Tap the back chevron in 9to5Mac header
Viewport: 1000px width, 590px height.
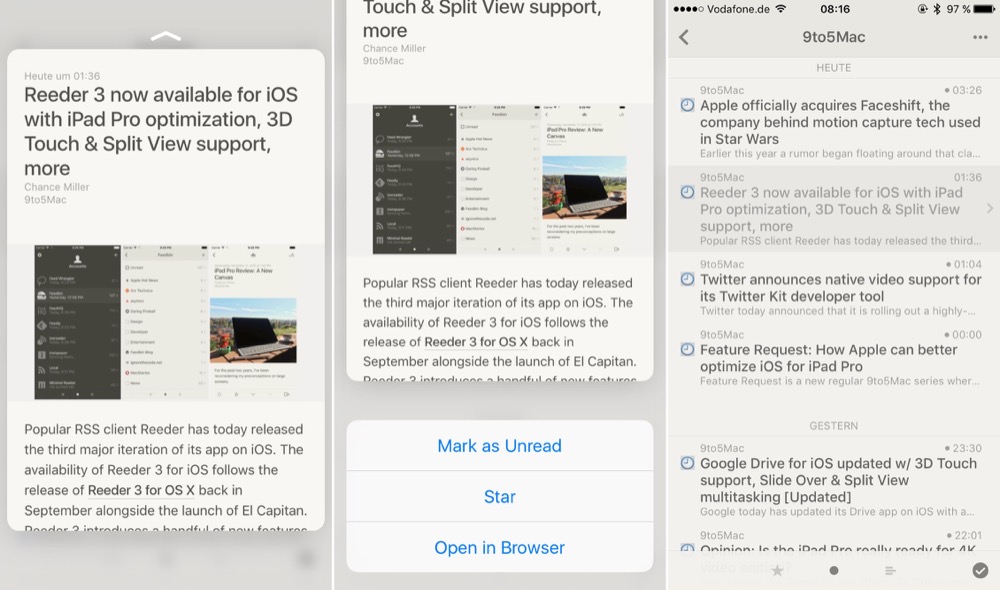684,37
